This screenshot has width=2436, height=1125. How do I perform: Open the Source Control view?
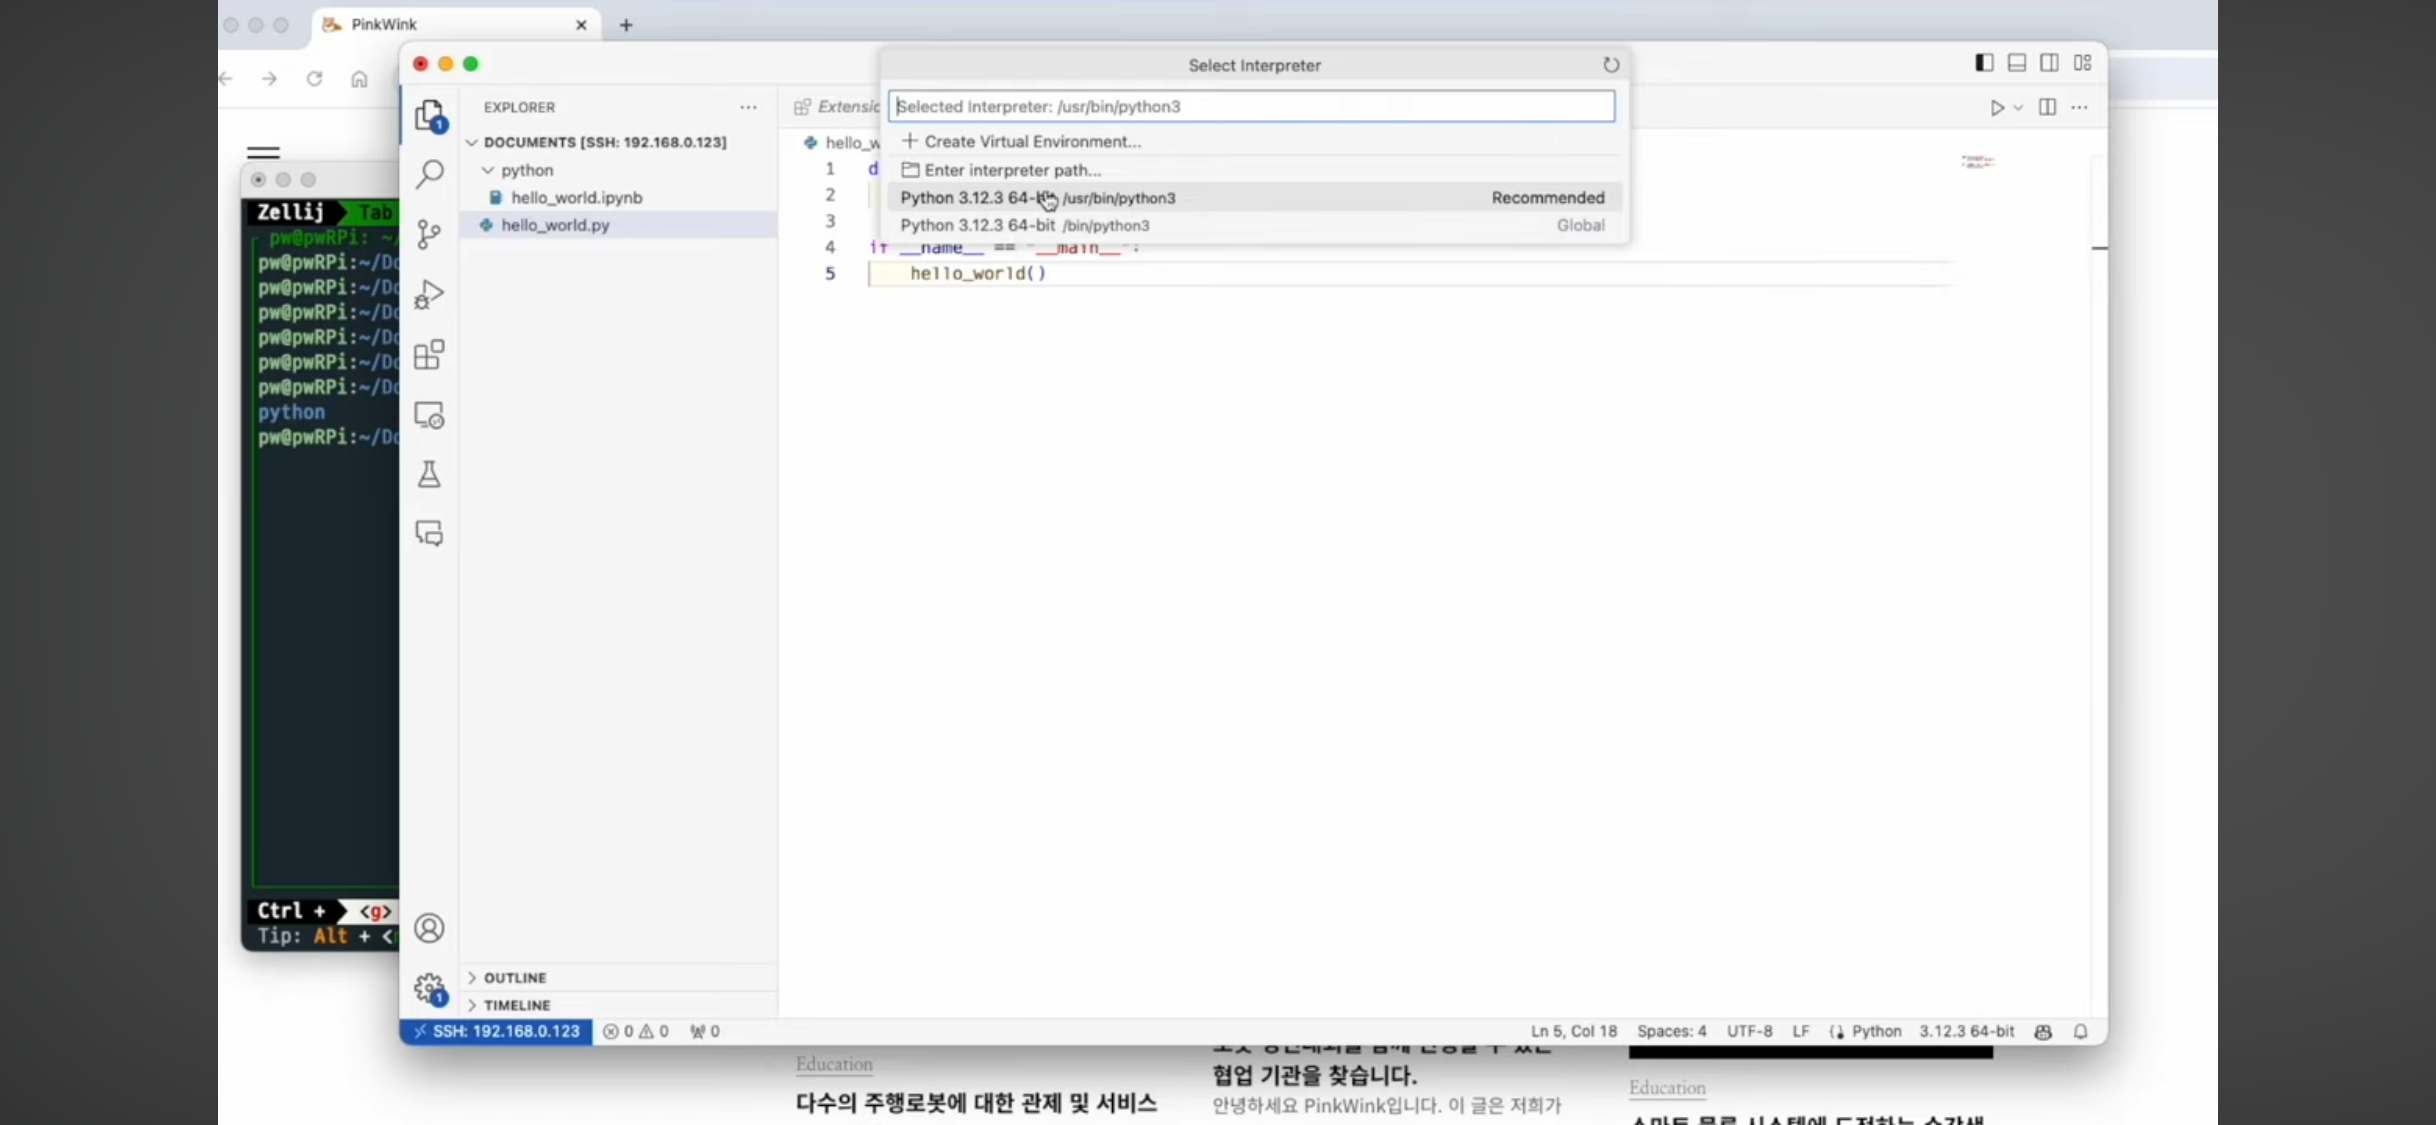429,235
